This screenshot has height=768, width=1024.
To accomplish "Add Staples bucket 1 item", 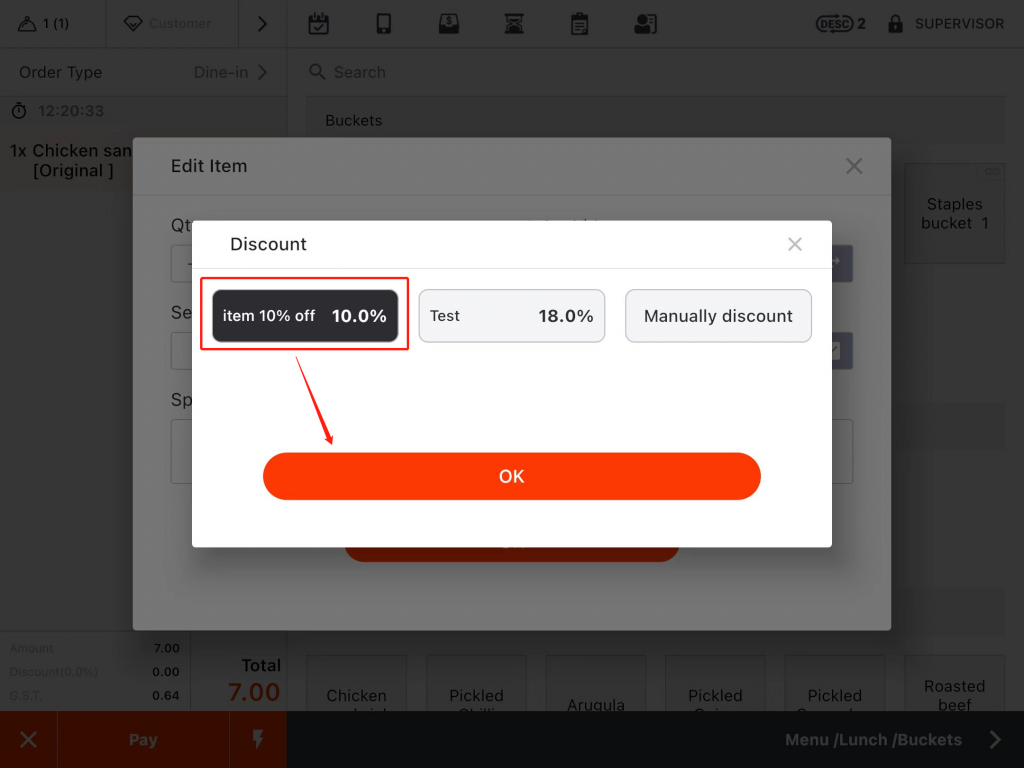I will 954,214.
